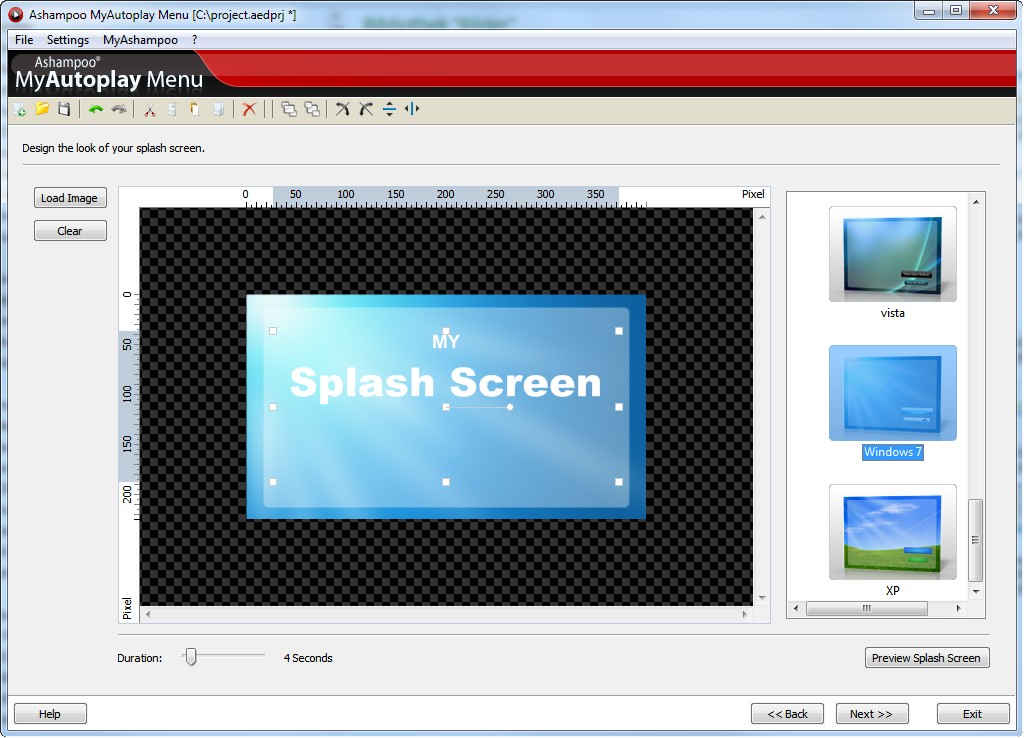
Task: Select the 'Splash Screen' text on canvas
Action: pos(445,382)
